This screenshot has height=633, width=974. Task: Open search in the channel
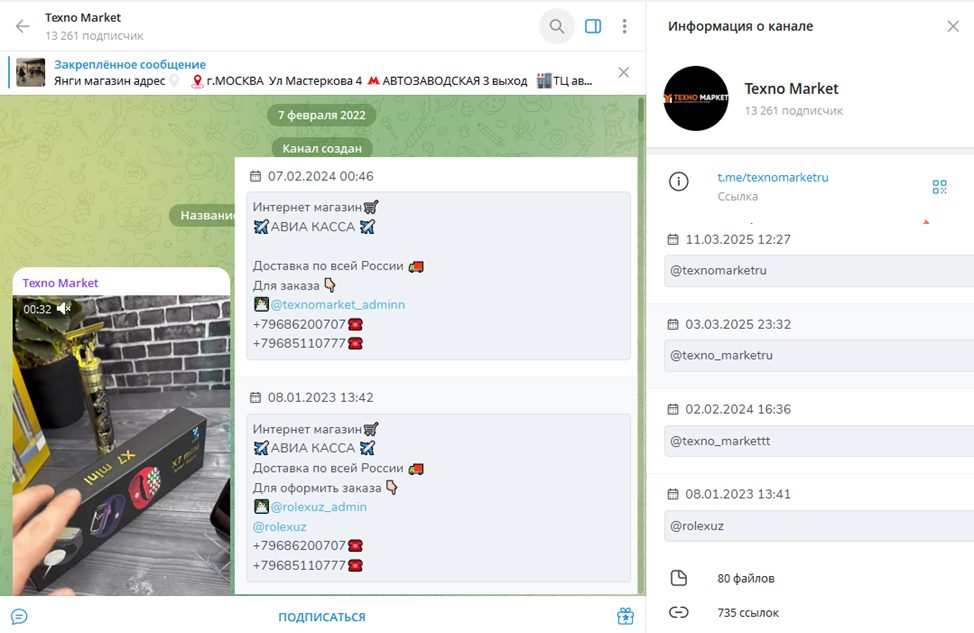pos(557,26)
